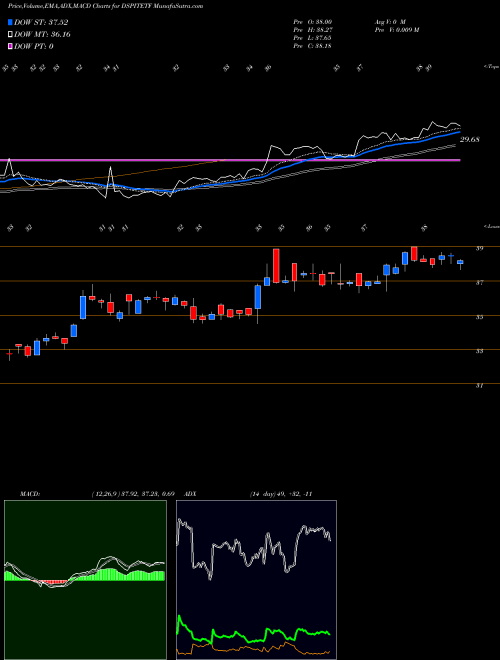Click the 35 price axis label
Screen dimensions: 500x660
click(479, 317)
